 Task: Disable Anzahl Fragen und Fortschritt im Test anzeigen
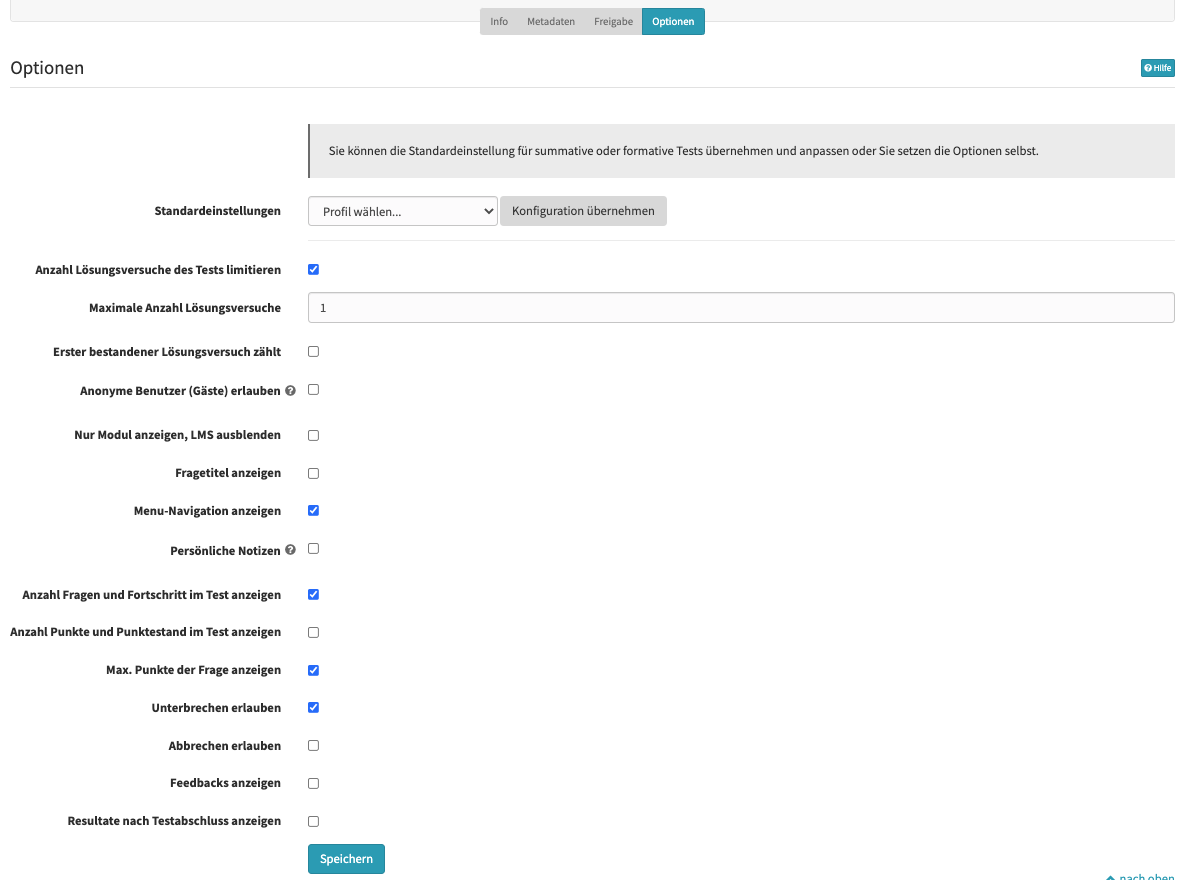(313, 594)
